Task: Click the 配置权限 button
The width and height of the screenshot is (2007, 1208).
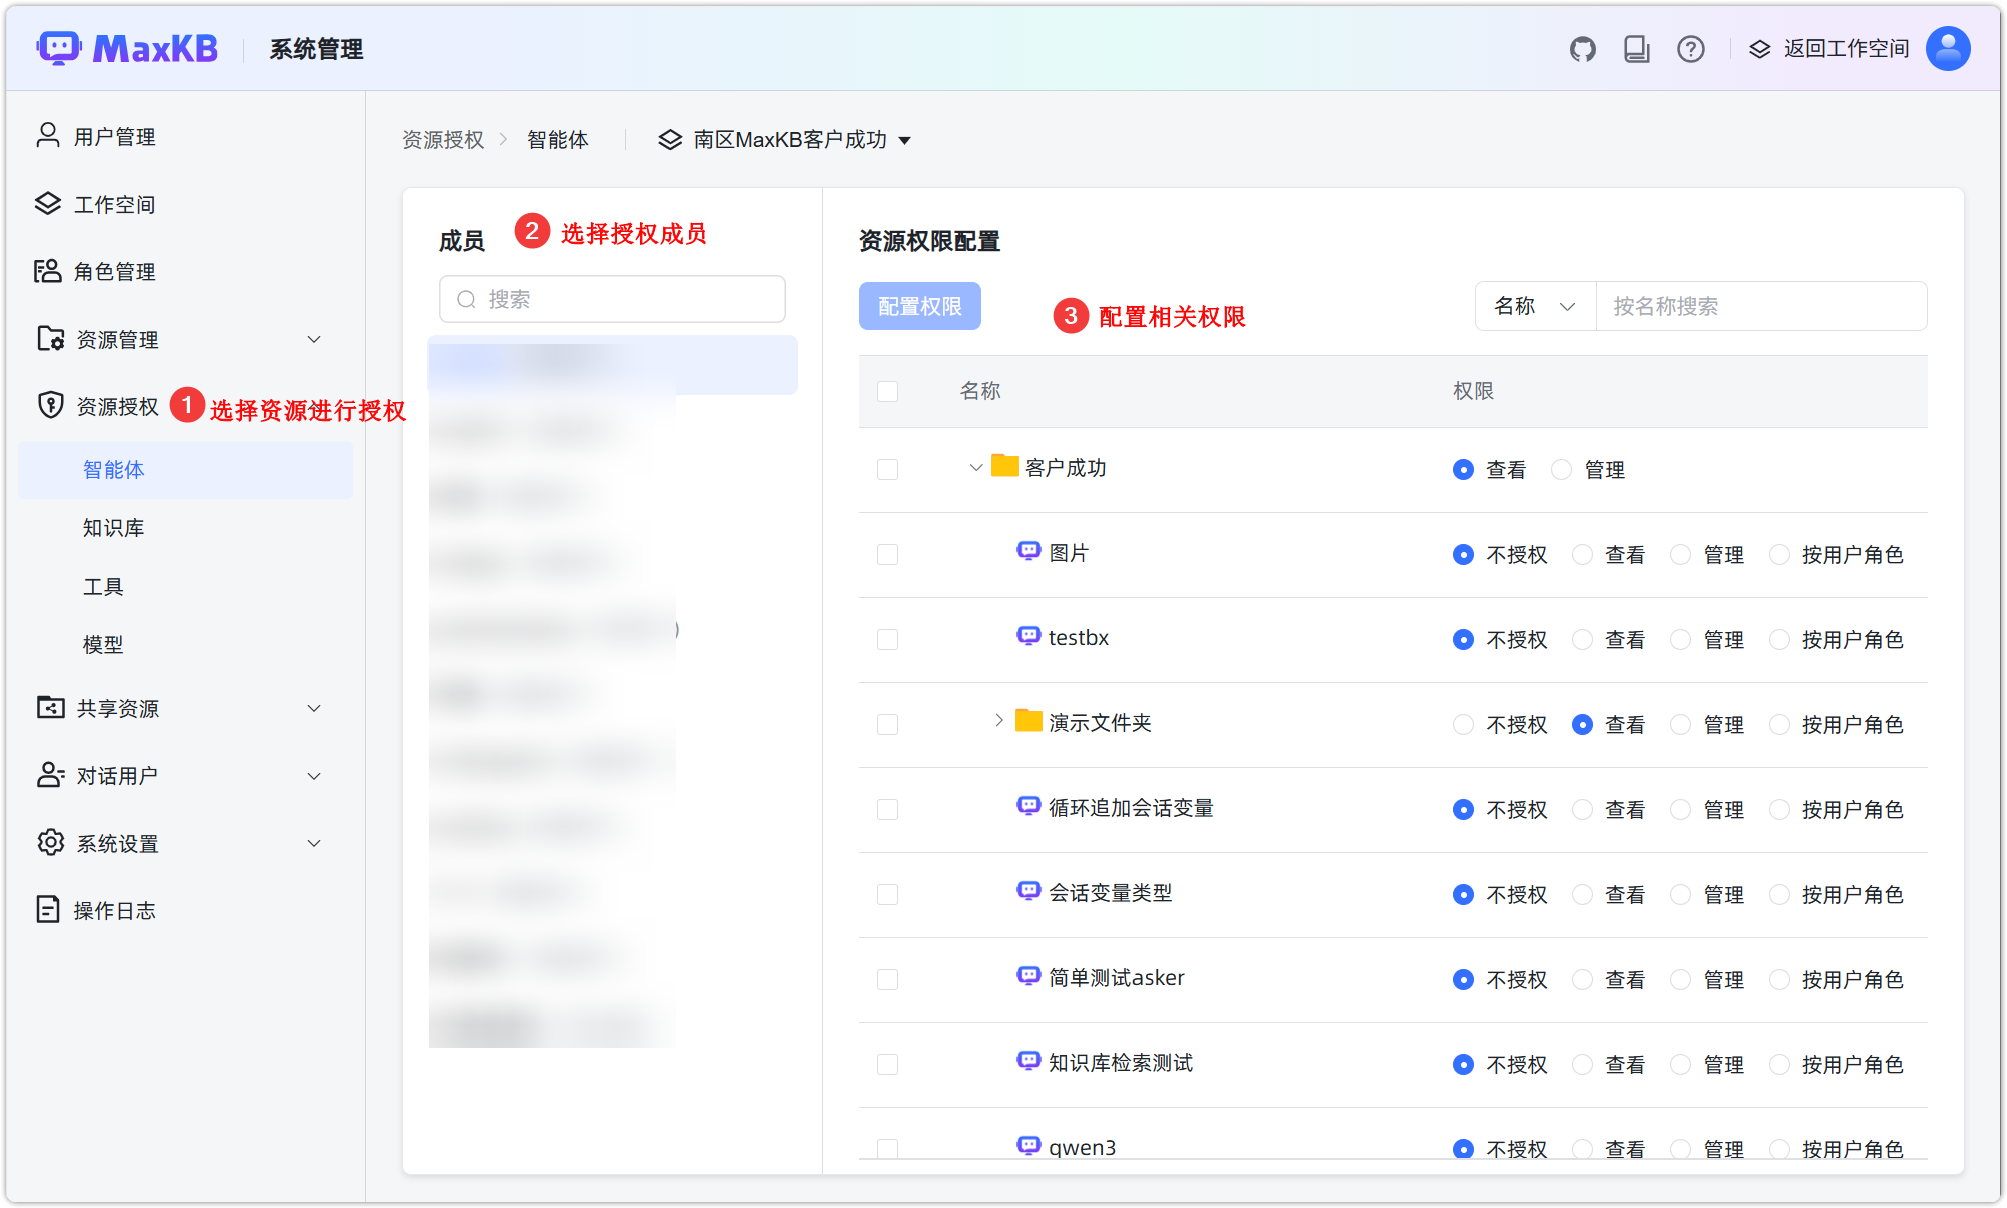Action: pyautogui.click(x=919, y=306)
